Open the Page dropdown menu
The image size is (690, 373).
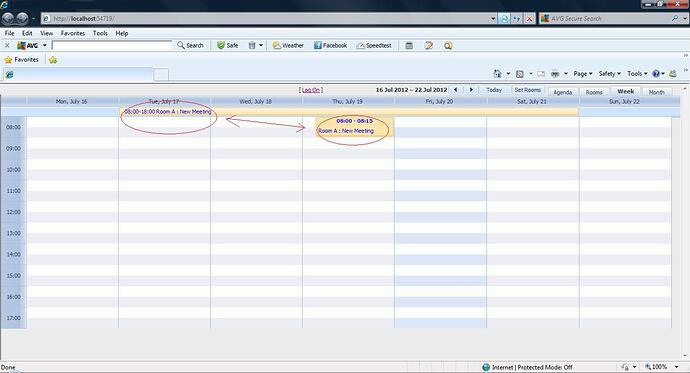583,73
